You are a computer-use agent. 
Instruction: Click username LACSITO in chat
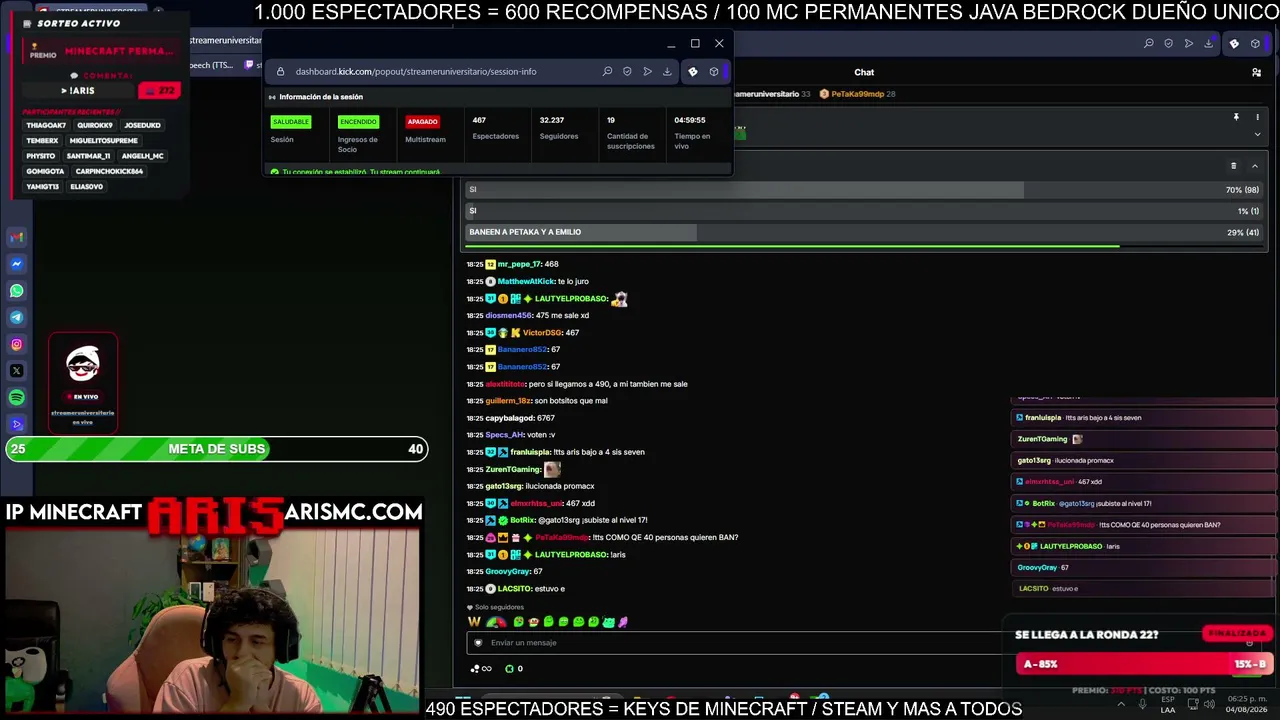(514, 589)
